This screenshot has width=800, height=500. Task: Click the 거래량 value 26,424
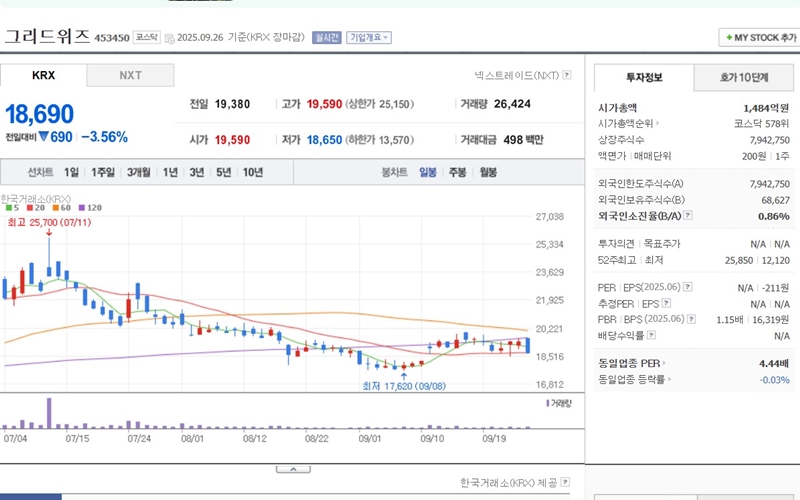click(x=512, y=104)
